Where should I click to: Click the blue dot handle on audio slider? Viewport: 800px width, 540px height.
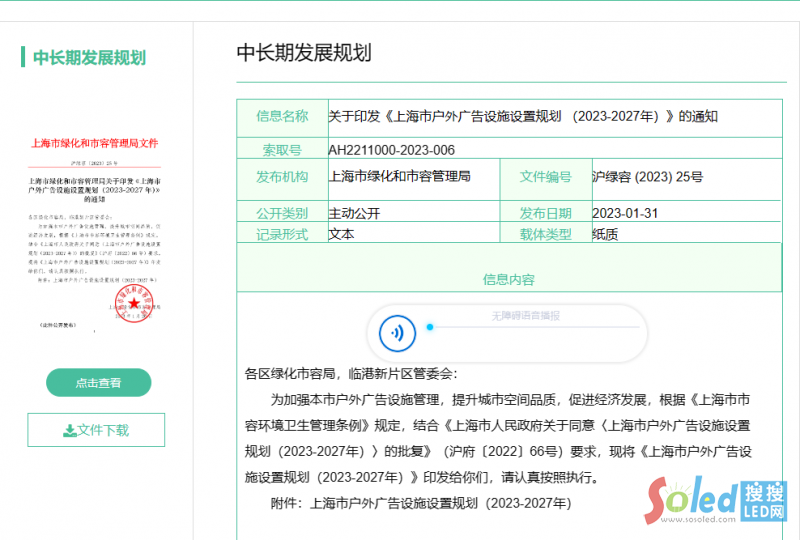coord(430,326)
